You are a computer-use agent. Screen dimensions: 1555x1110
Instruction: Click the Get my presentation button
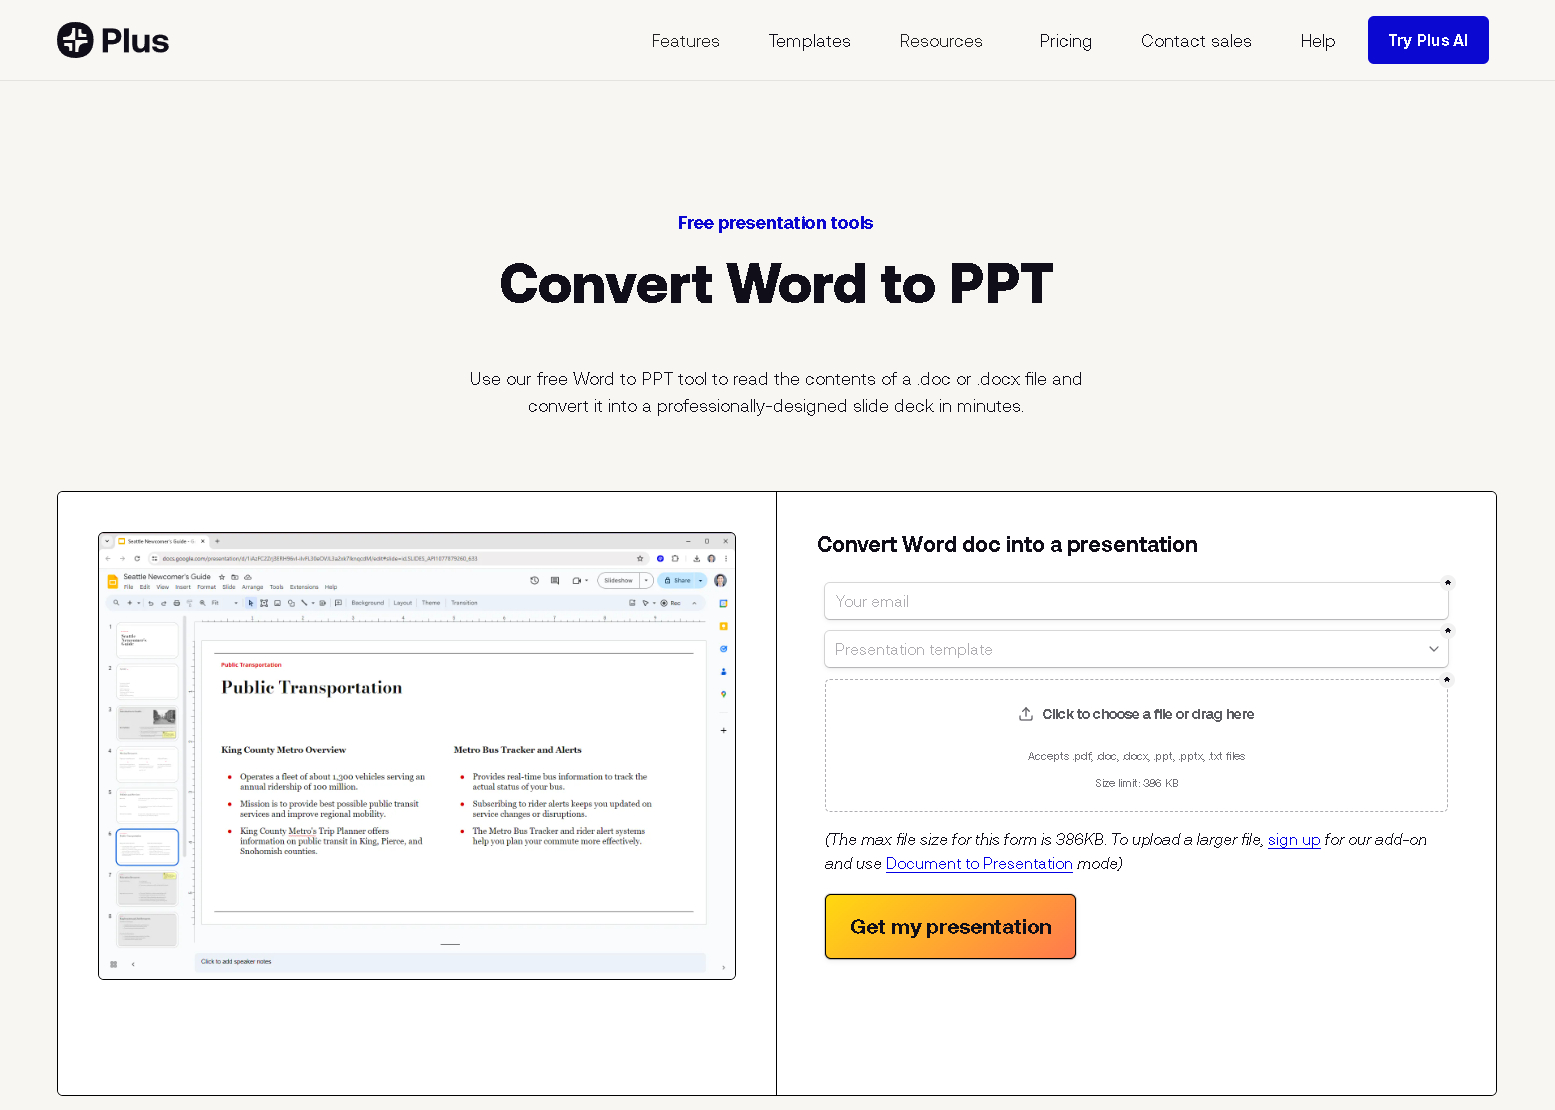949,927
